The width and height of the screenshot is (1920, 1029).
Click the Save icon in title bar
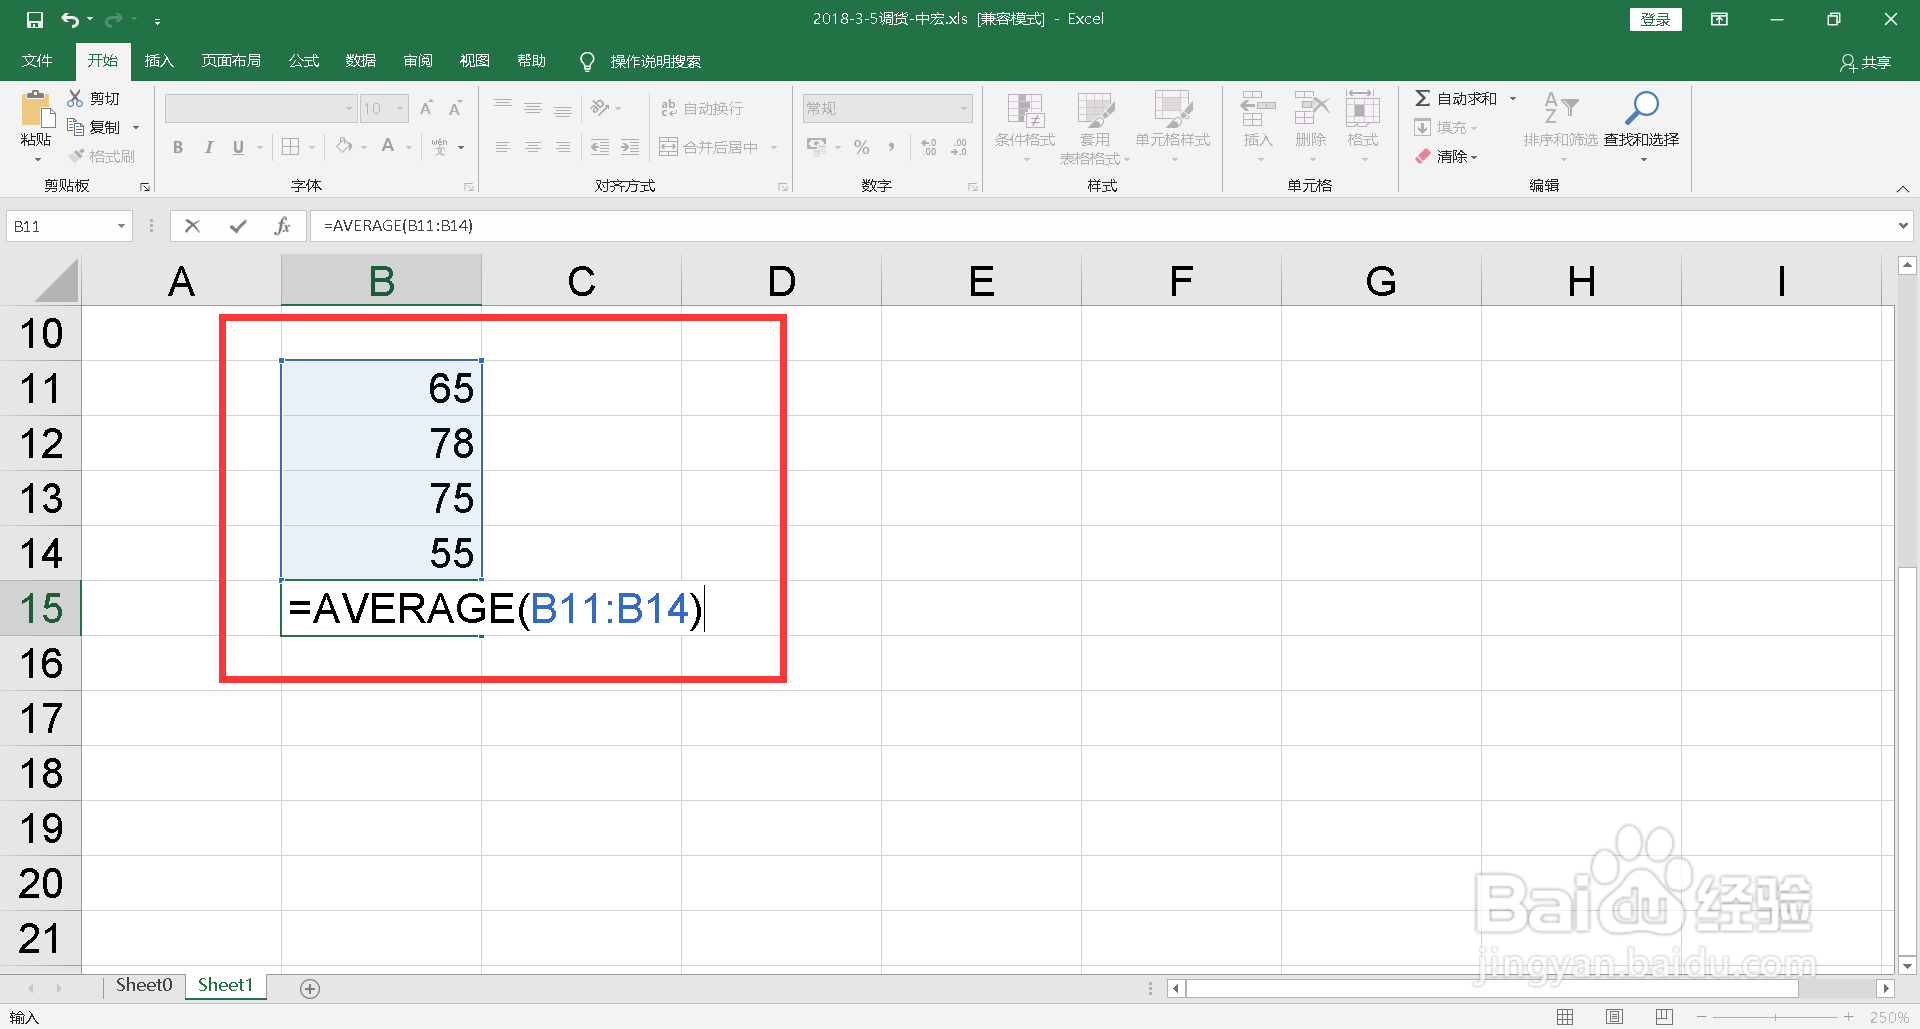point(35,19)
